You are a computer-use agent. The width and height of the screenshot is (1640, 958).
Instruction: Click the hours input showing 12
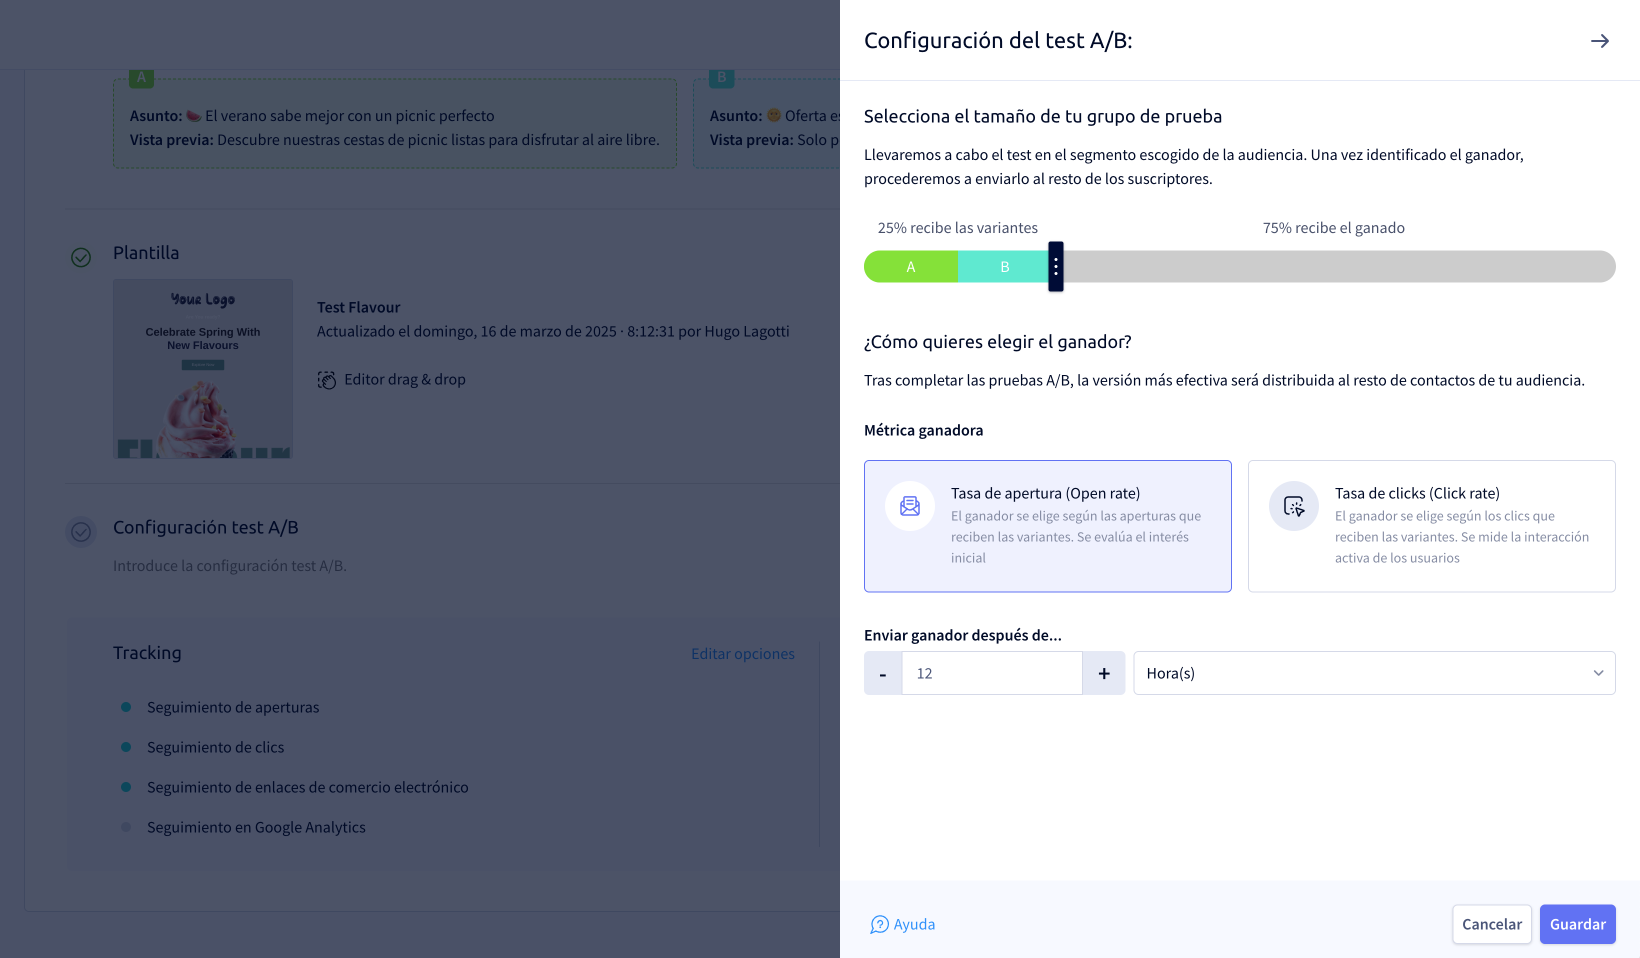point(992,673)
